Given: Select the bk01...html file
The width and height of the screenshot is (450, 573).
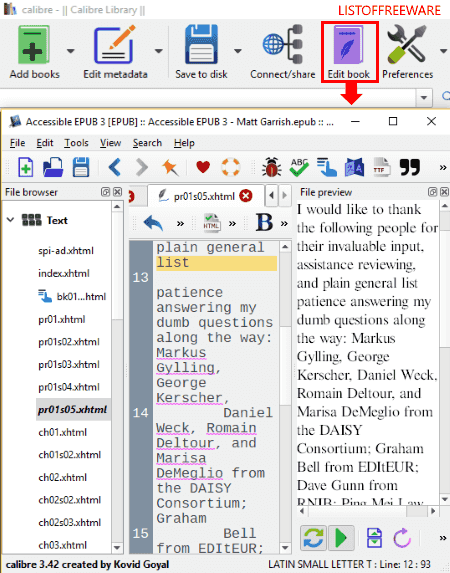Looking at the screenshot, I should [72, 296].
